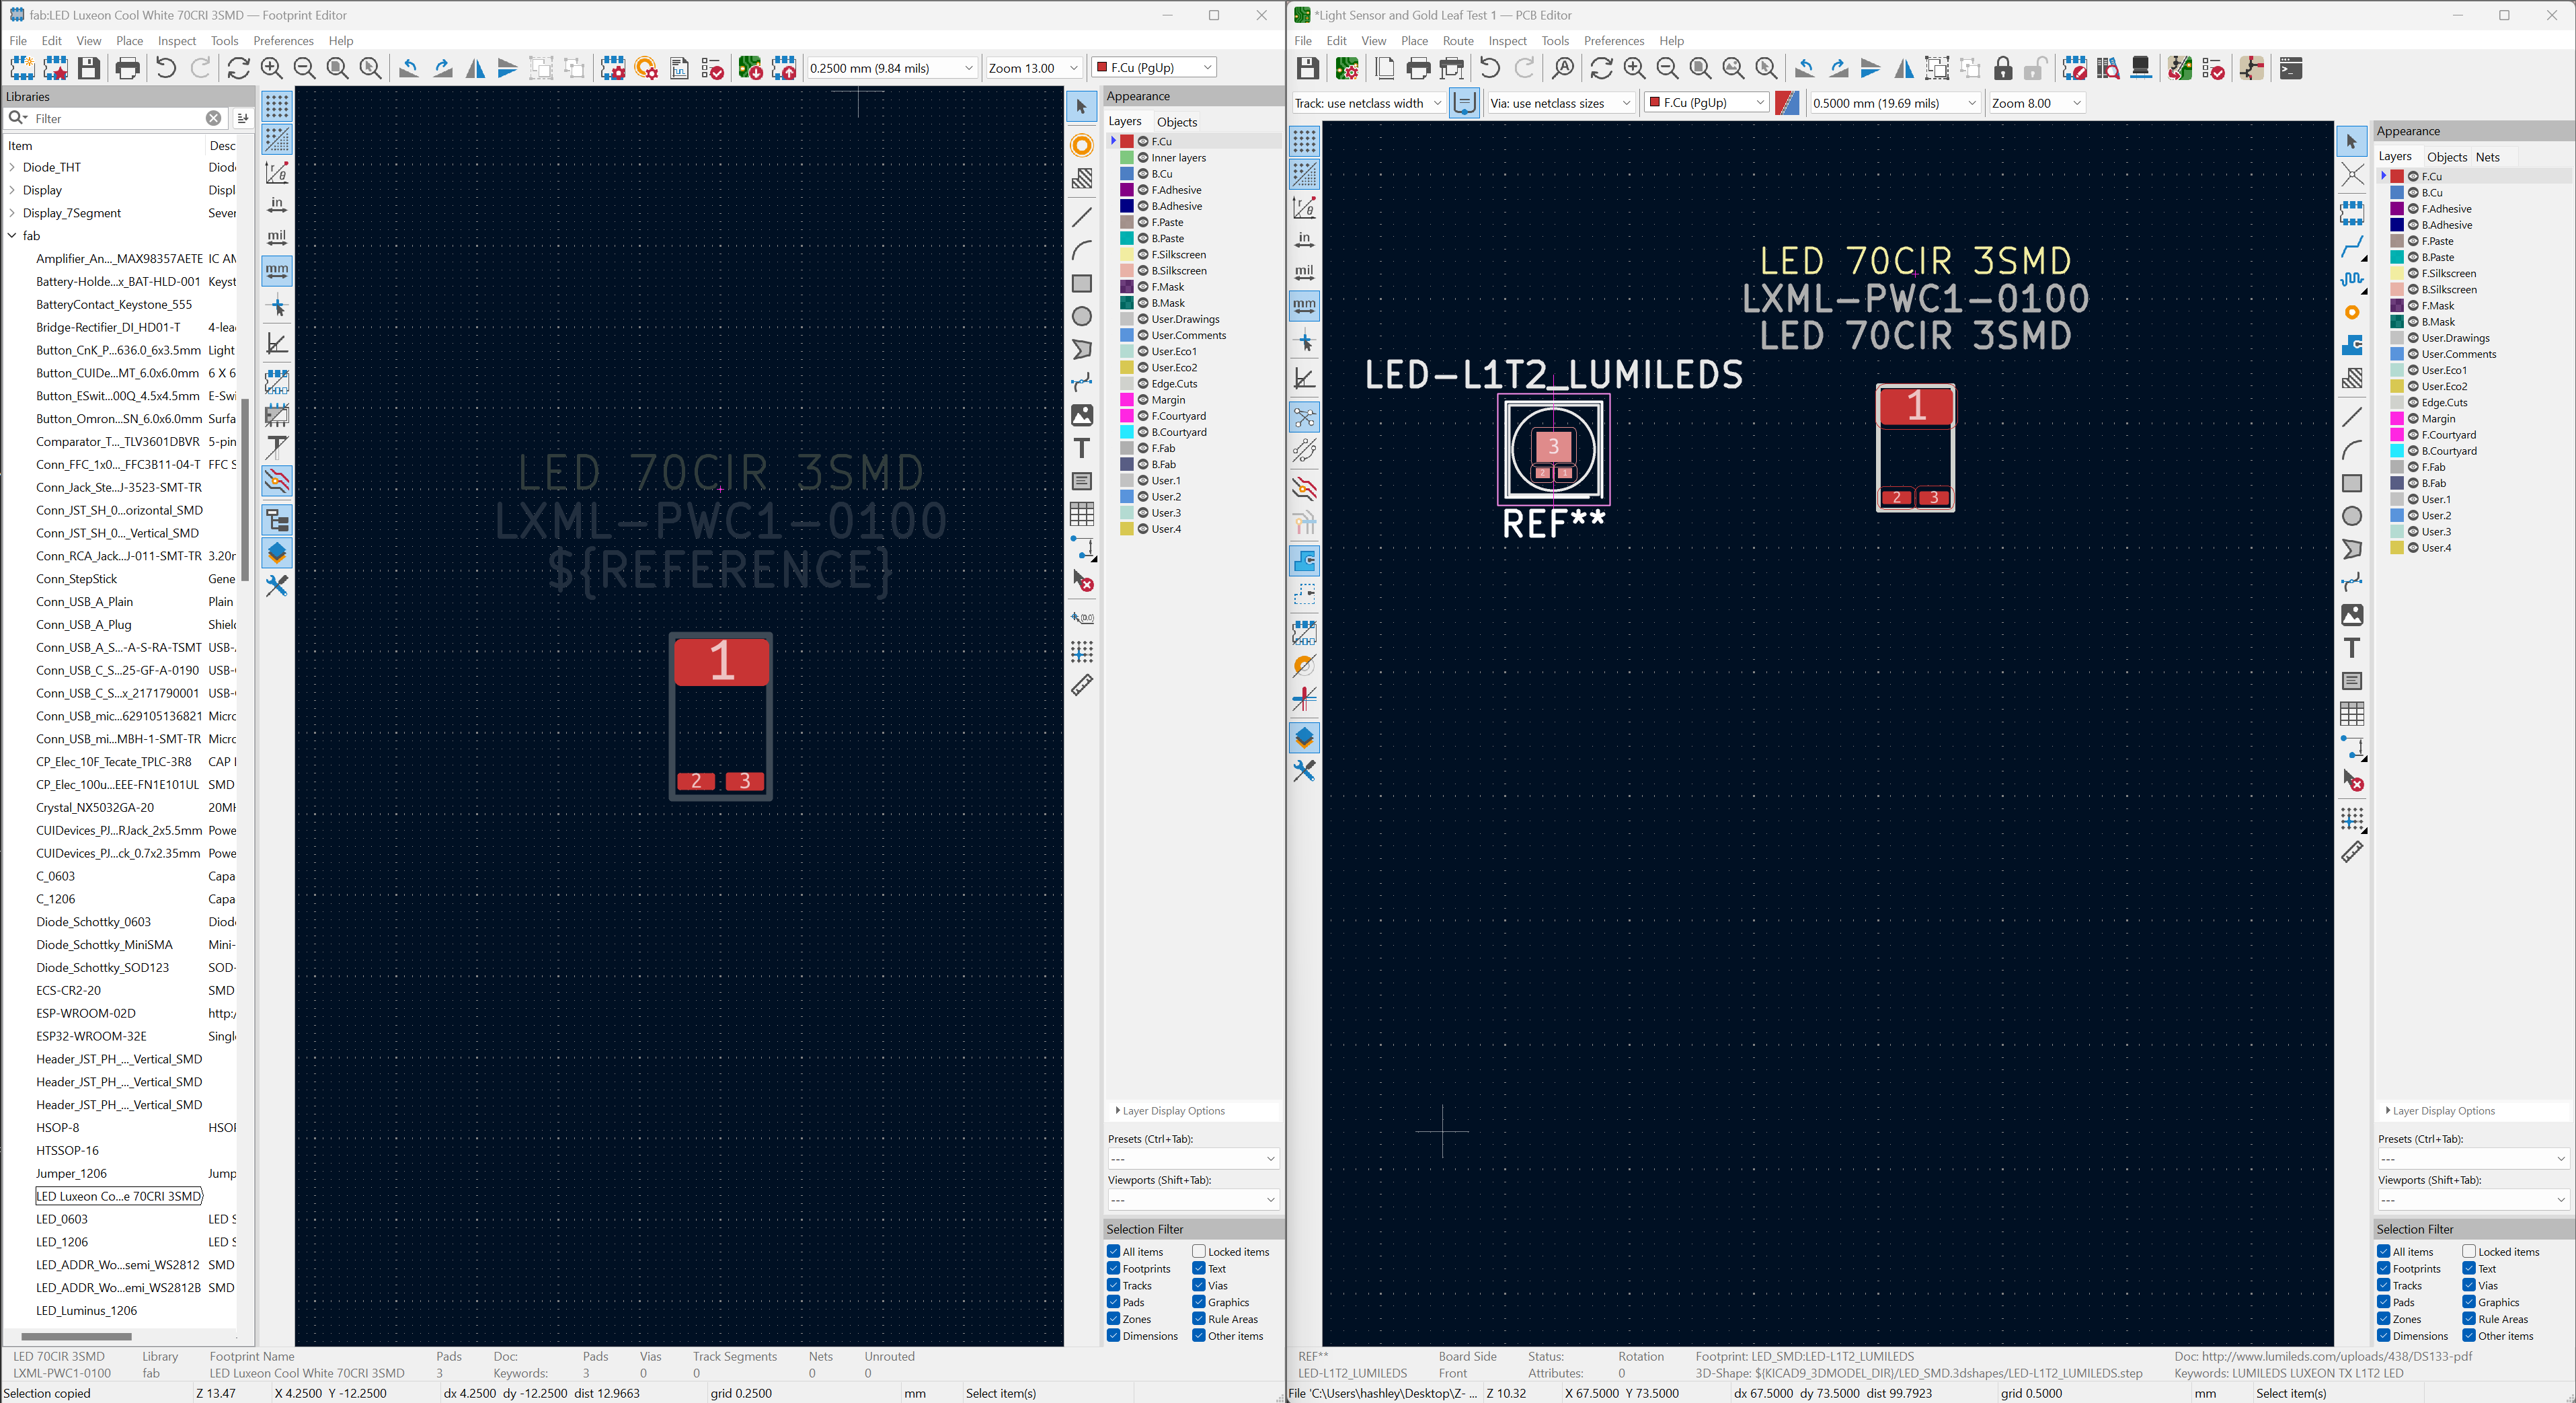Click the B.Cu color swatch in the Footprint Editor's layers
This screenshot has height=1403, width=2576.
[1127, 174]
